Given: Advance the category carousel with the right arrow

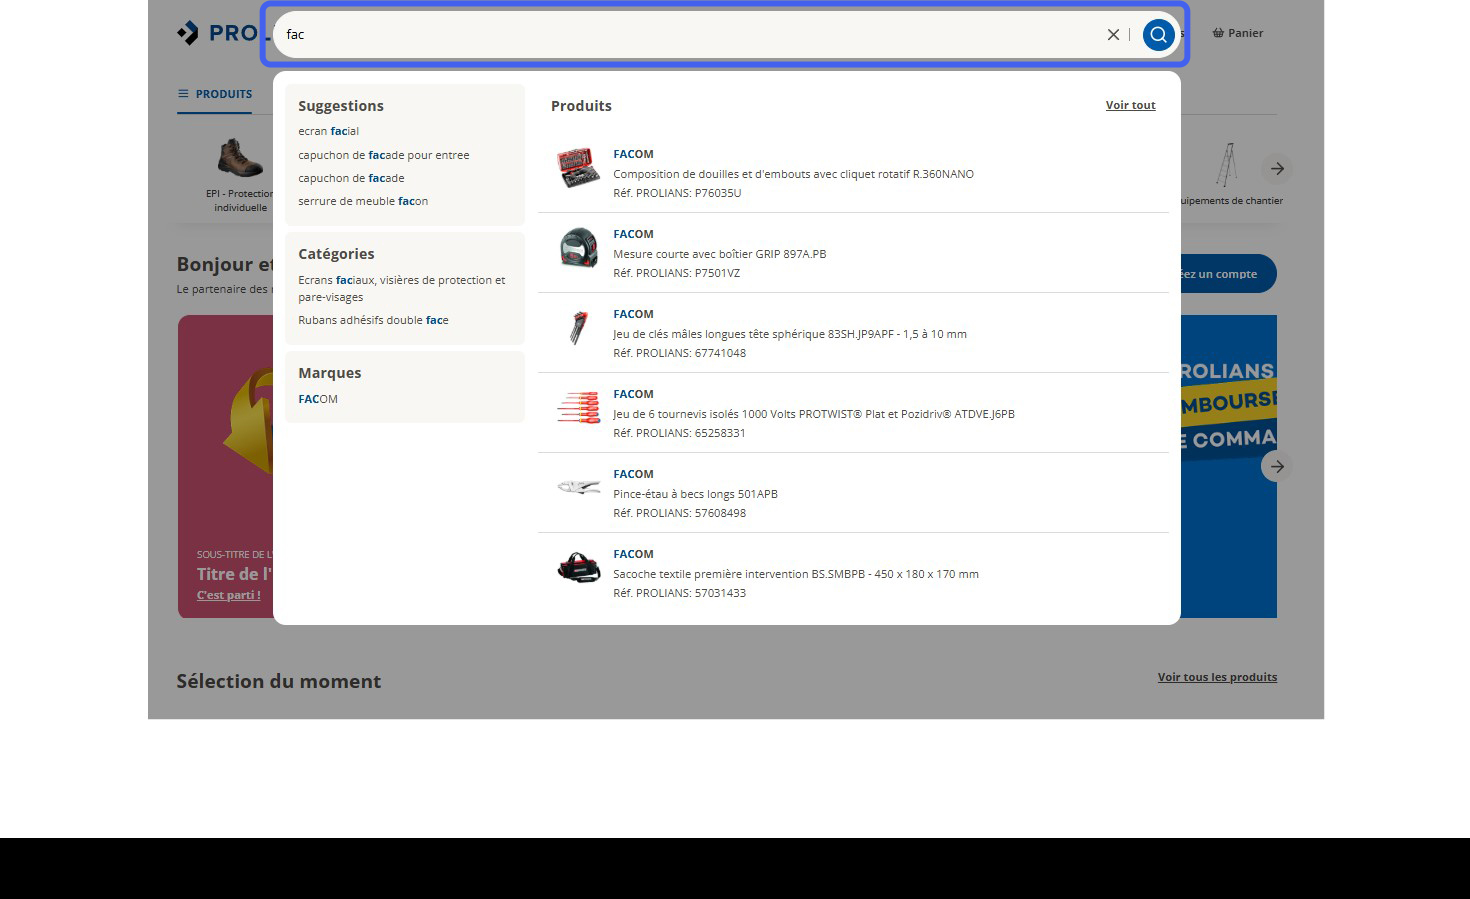Looking at the screenshot, I should click(1277, 169).
